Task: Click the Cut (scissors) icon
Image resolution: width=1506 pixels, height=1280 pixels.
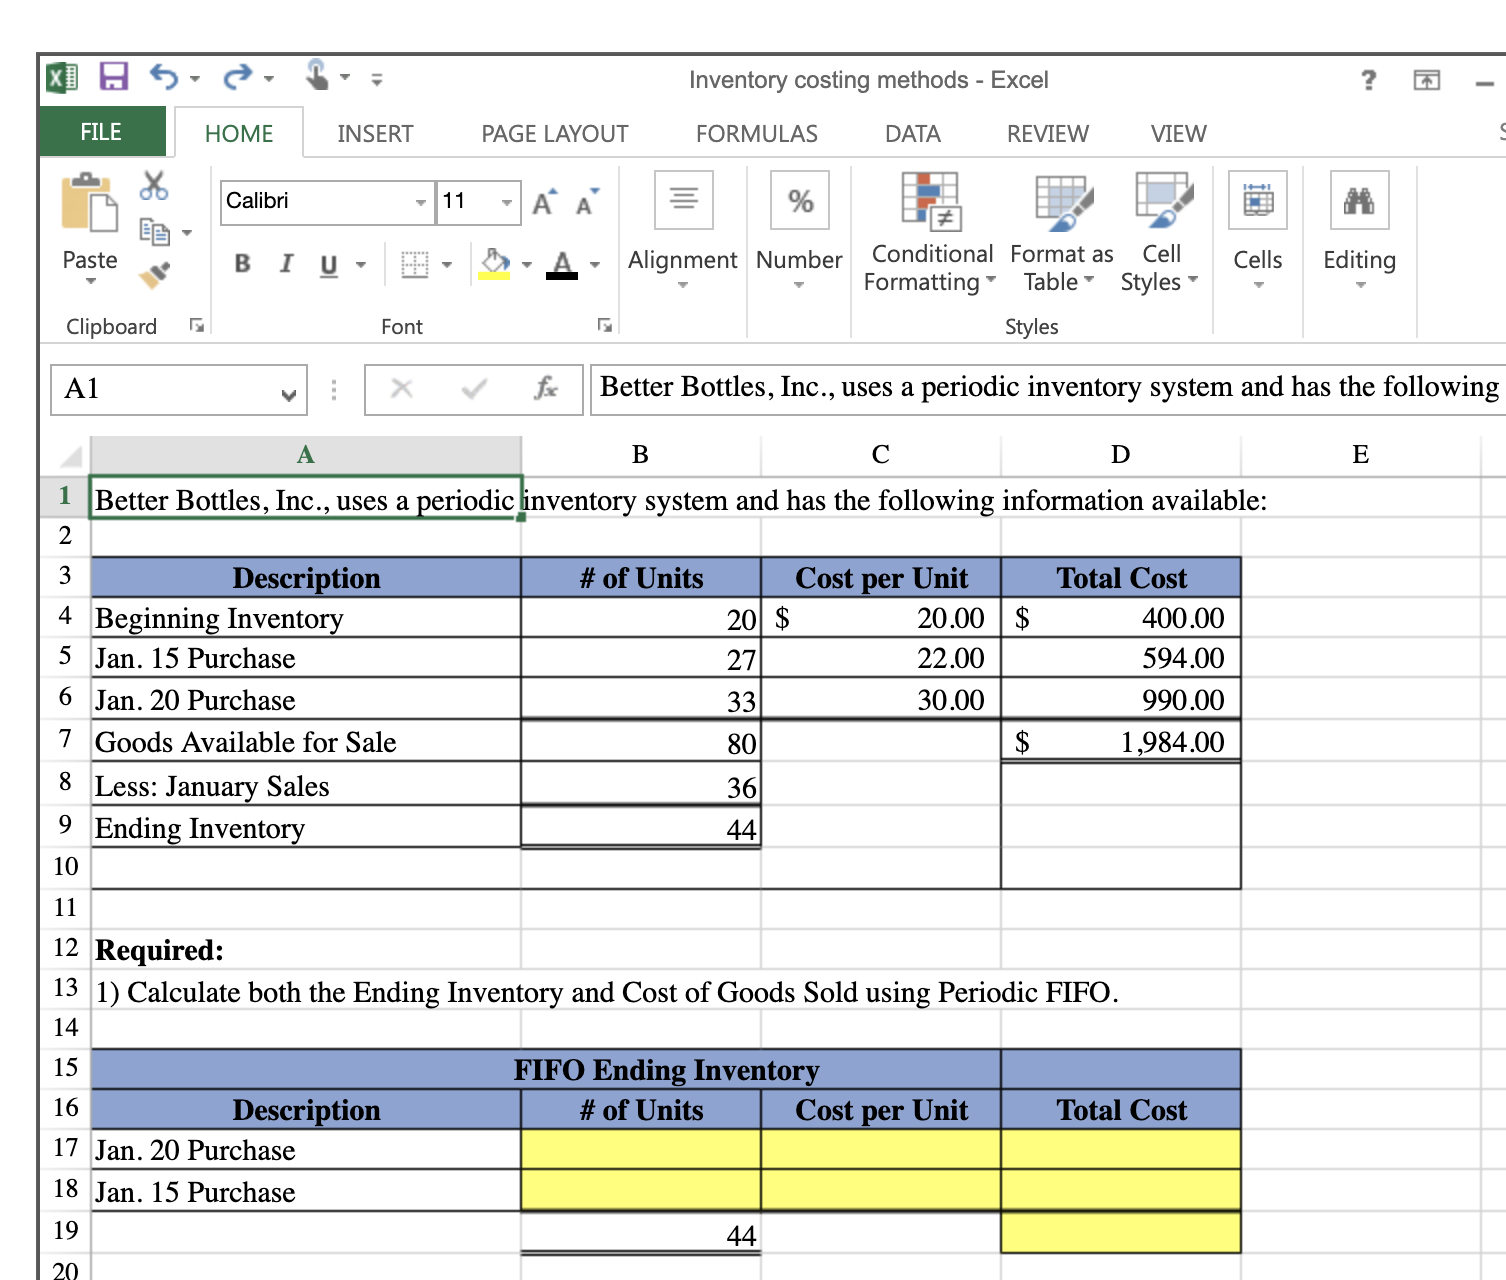Action: point(152,188)
